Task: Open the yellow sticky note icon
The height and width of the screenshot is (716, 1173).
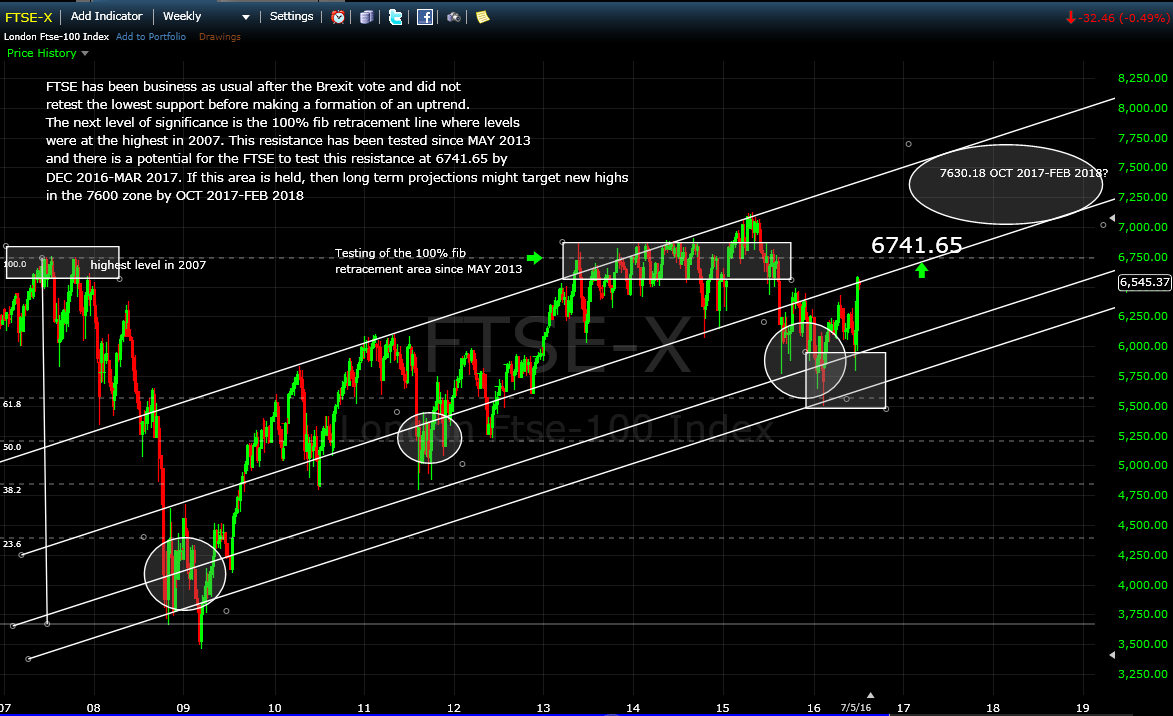Action: 483,16
